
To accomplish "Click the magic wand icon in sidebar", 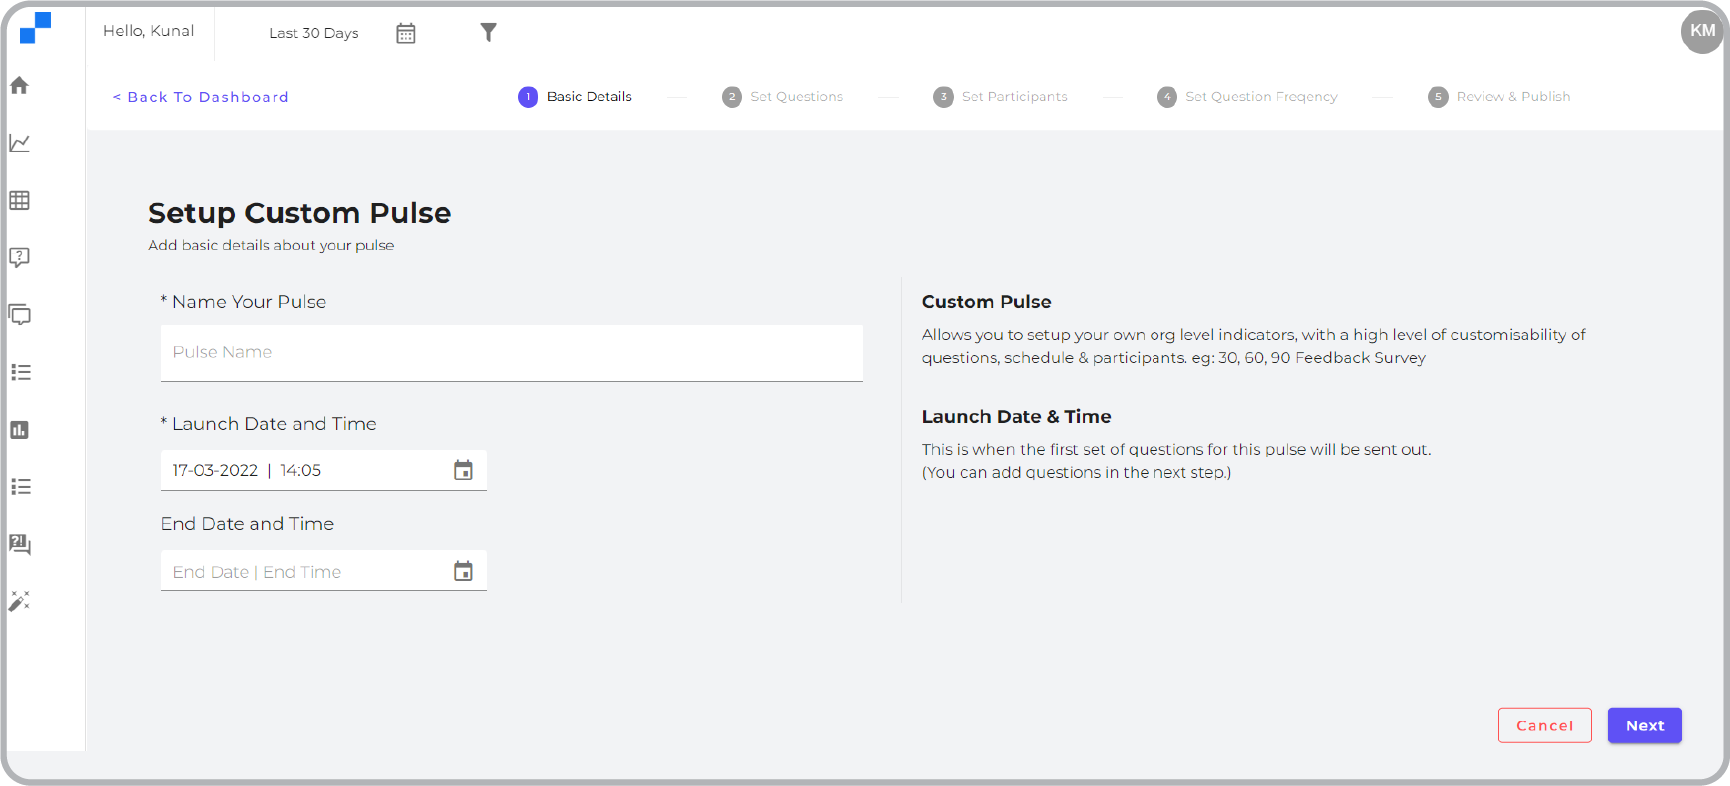I will click(x=19, y=601).
